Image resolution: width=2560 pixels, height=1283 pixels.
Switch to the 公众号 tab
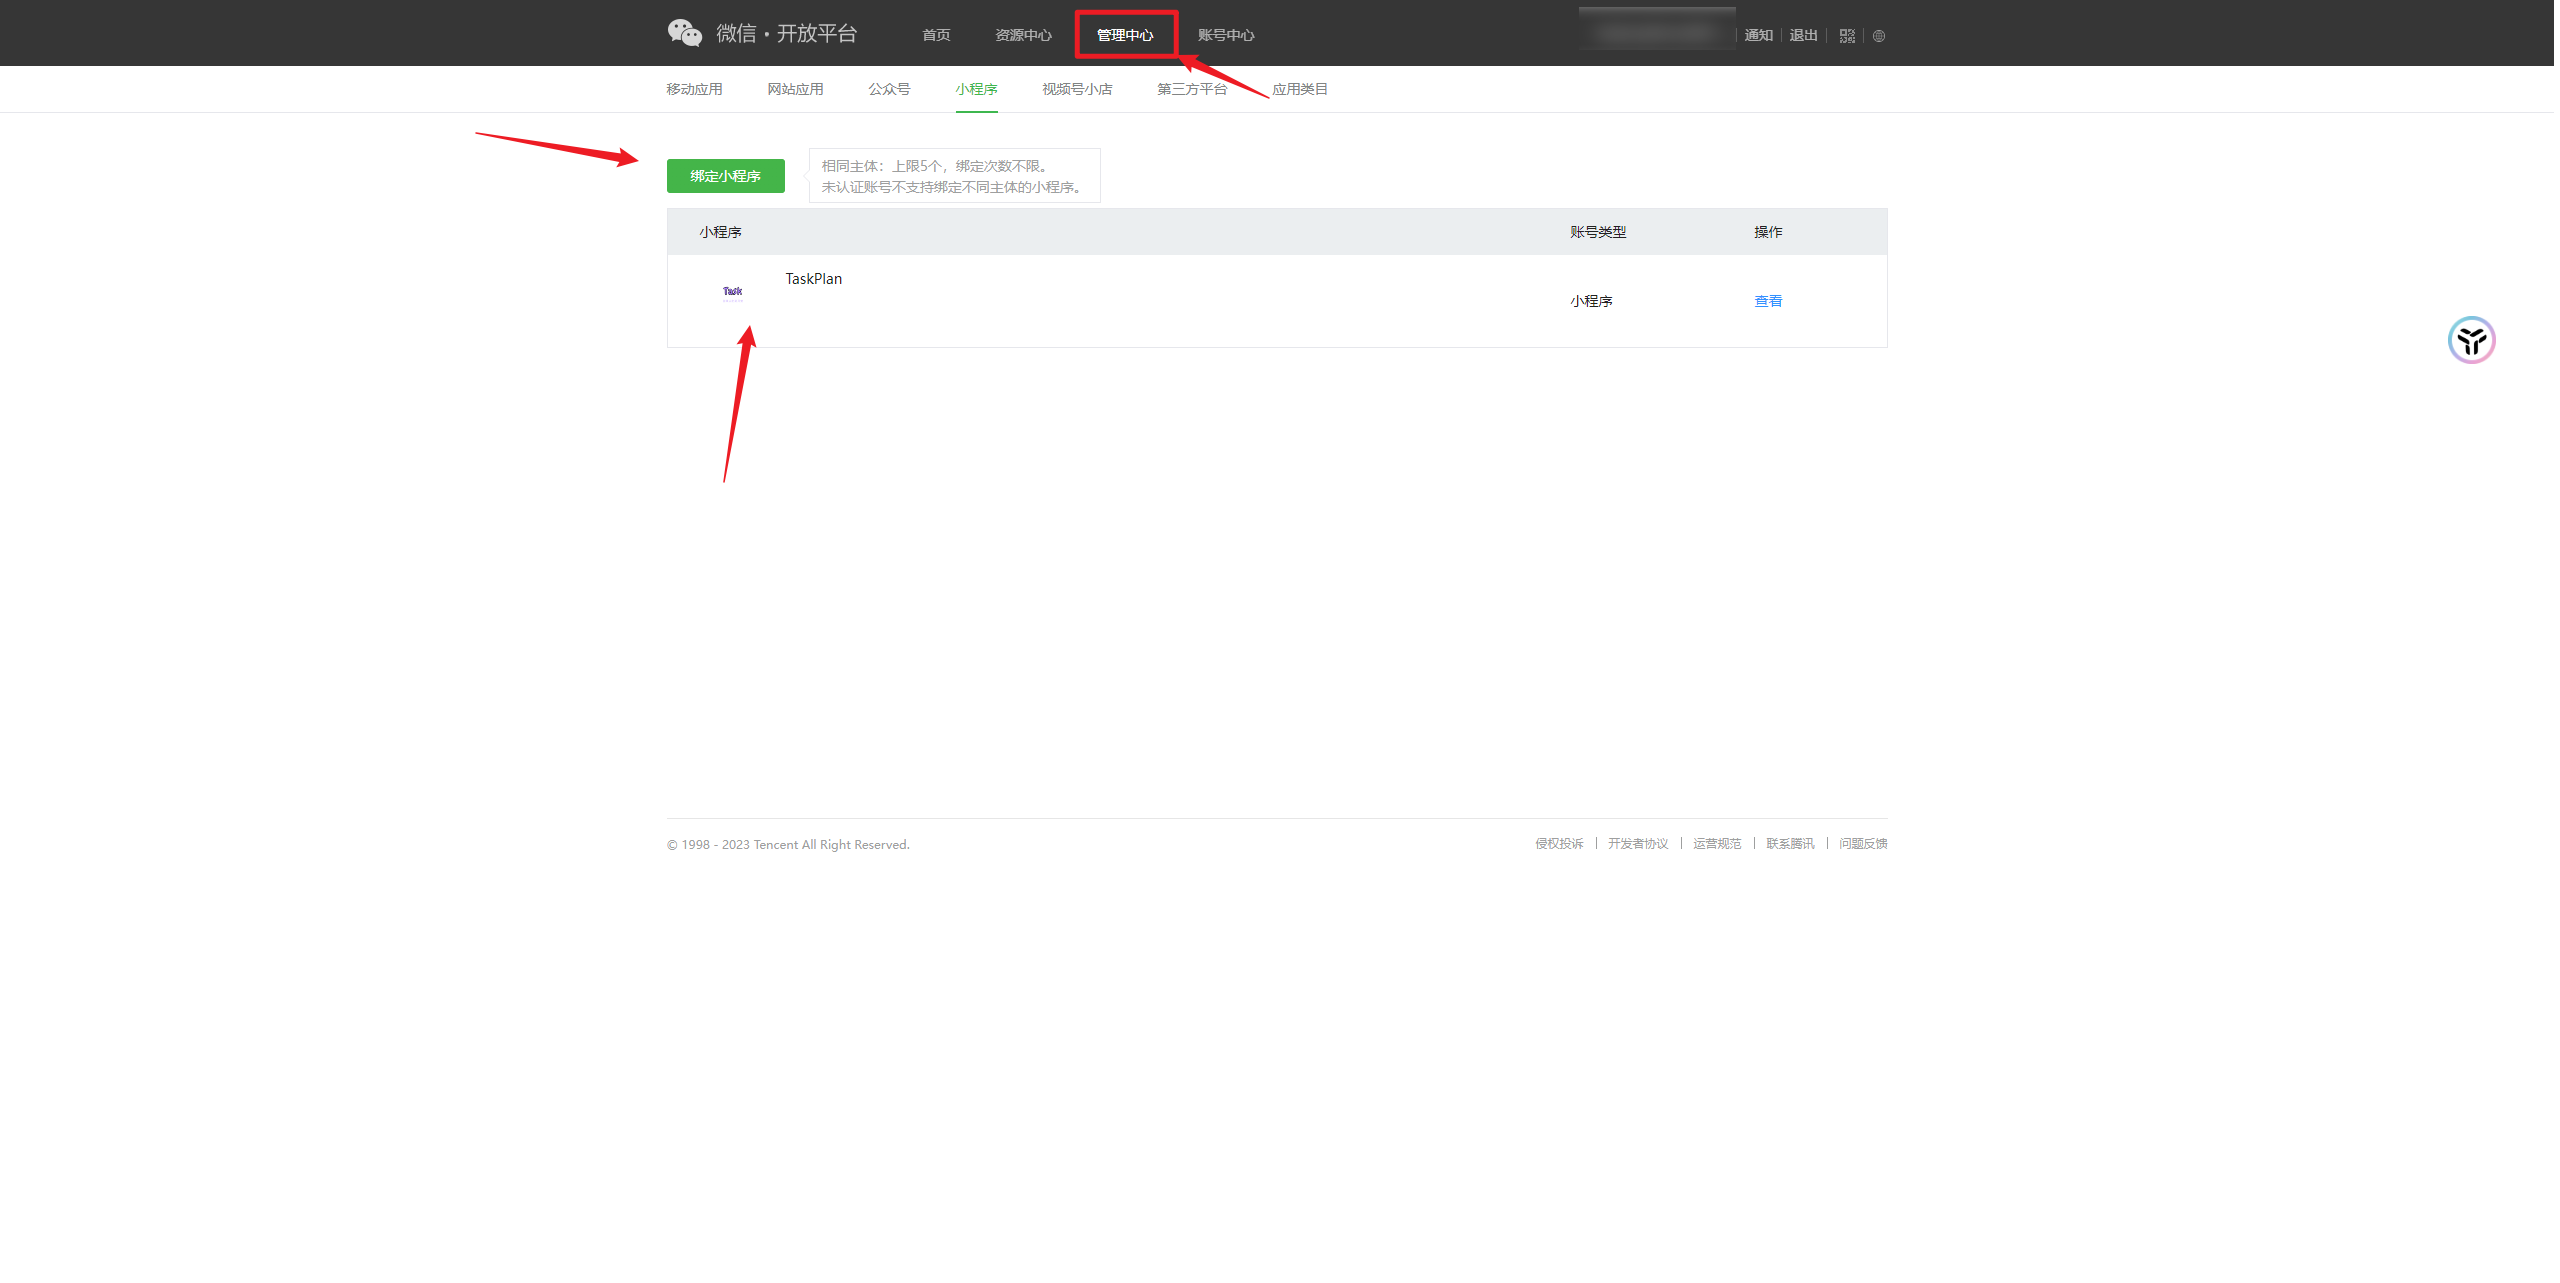pos(889,89)
